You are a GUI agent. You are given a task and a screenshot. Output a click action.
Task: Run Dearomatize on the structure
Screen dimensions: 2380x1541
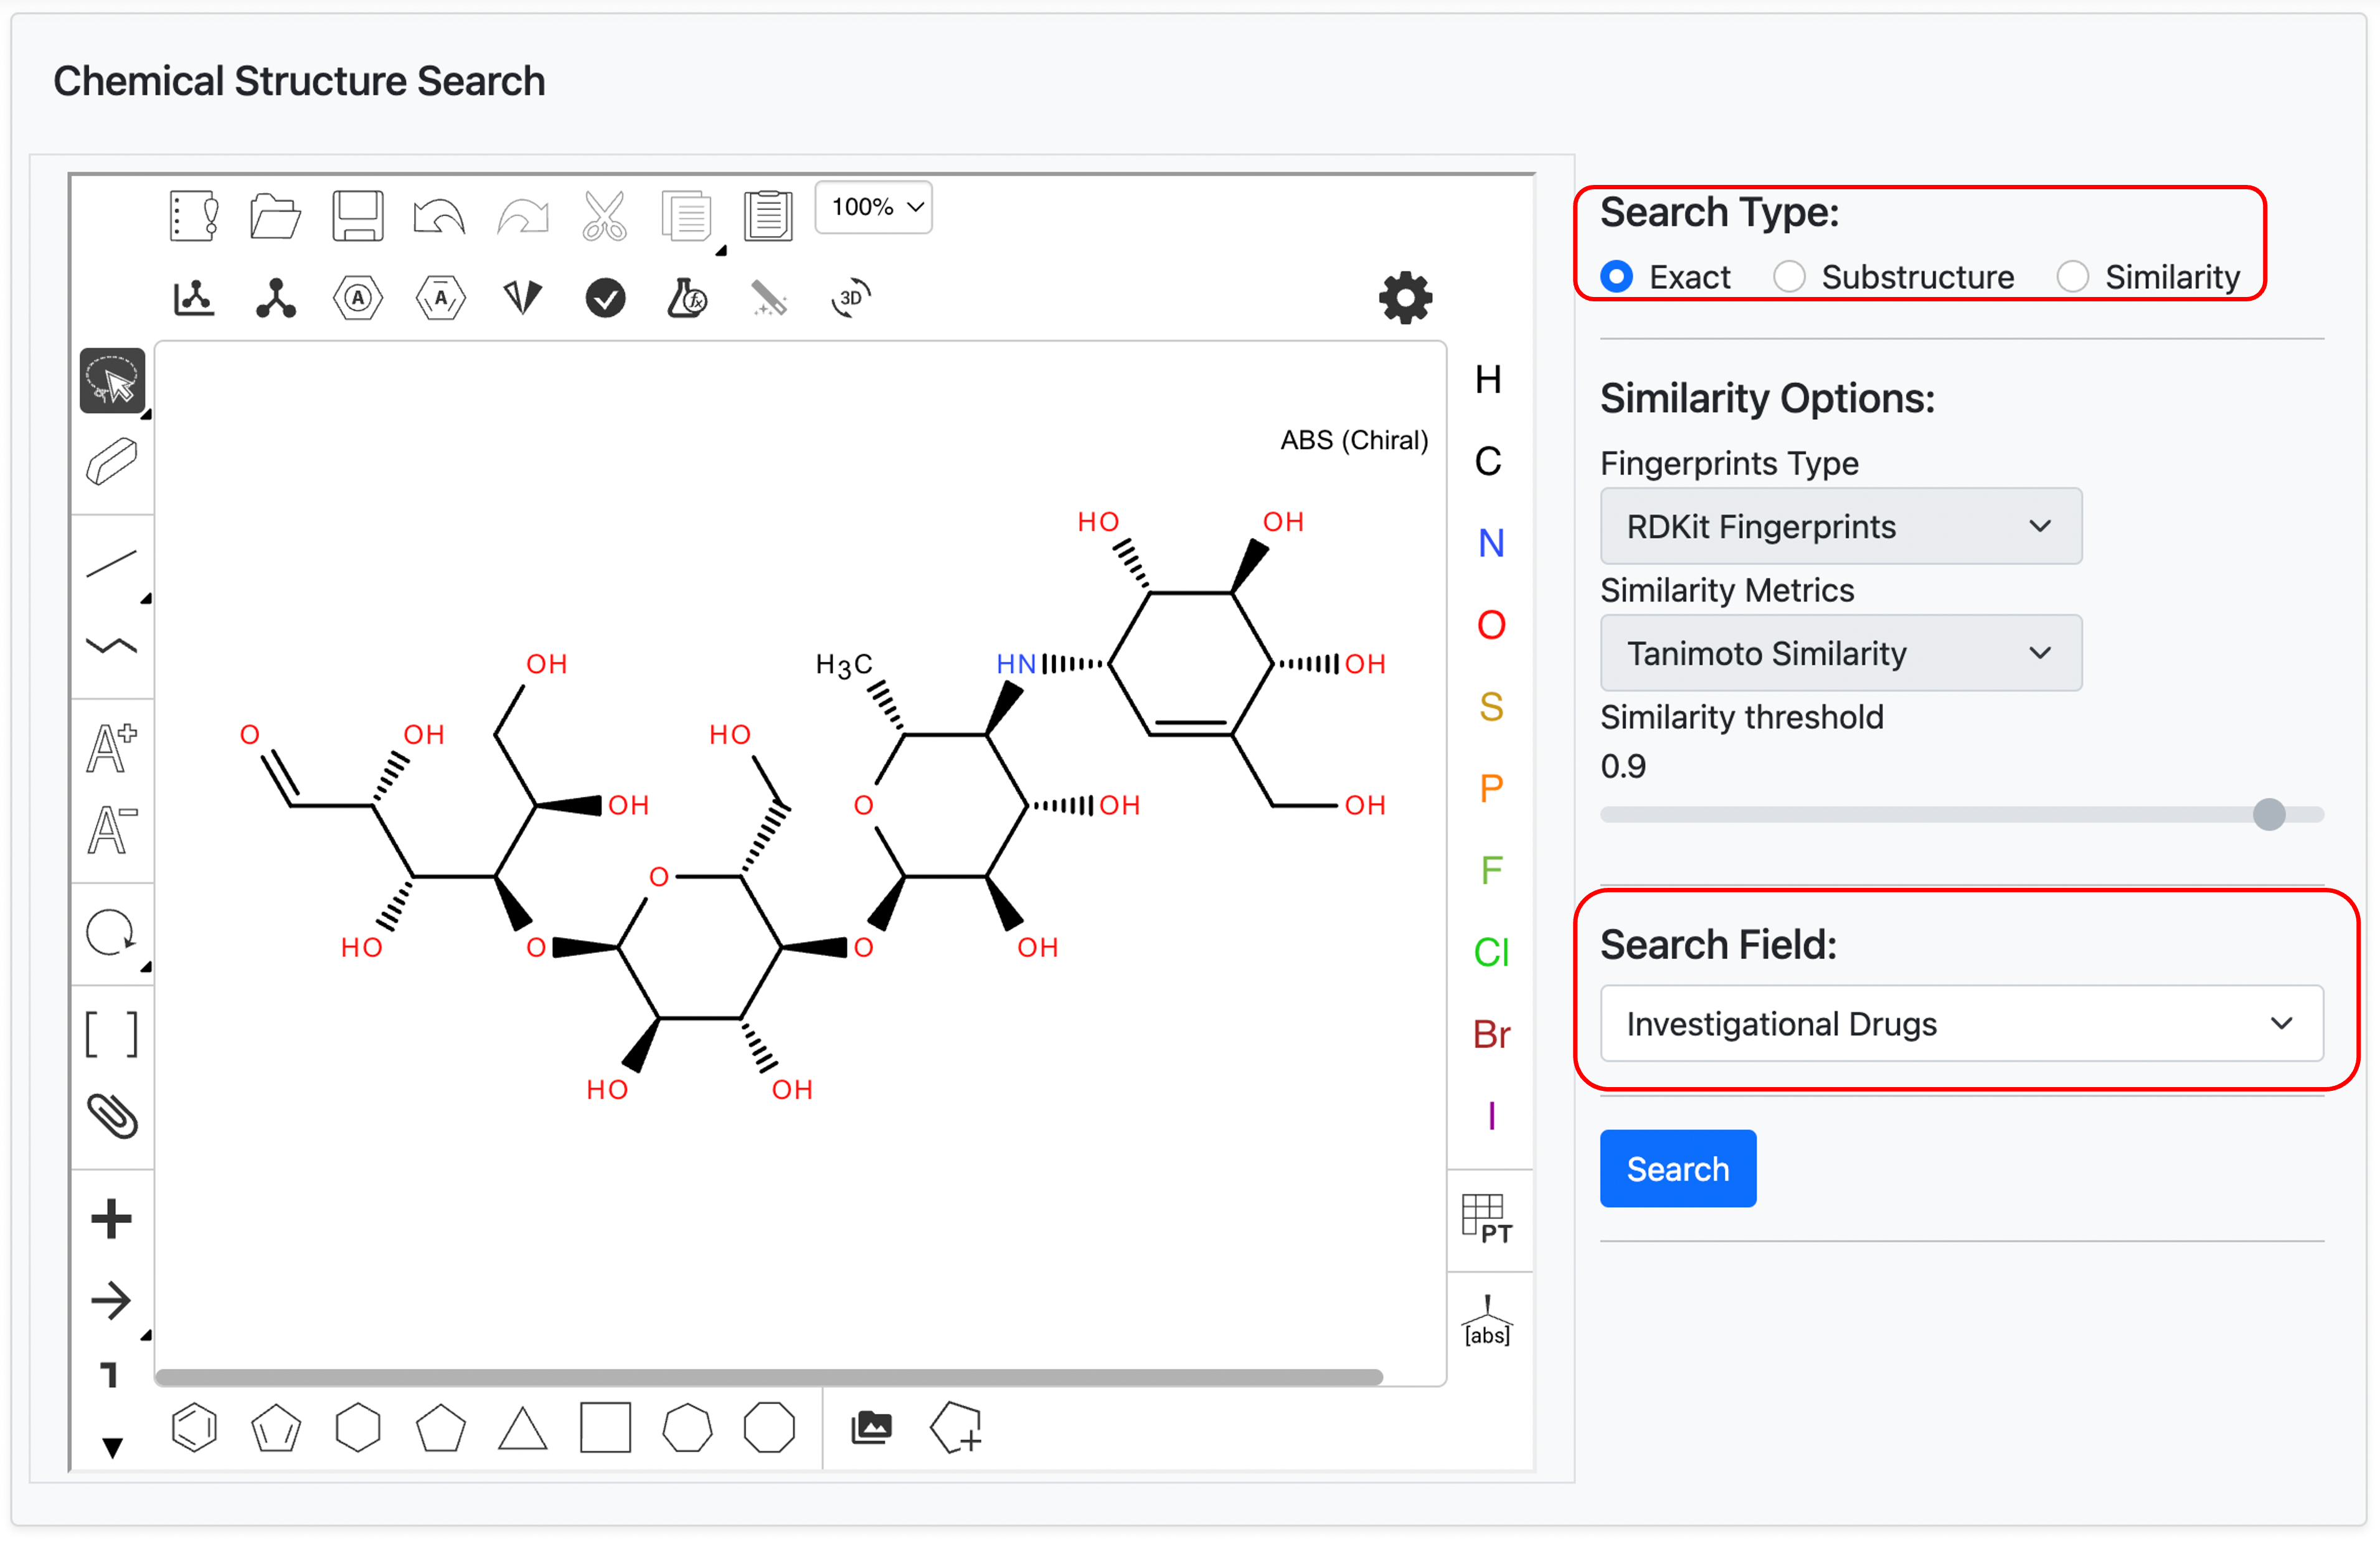(x=440, y=298)
